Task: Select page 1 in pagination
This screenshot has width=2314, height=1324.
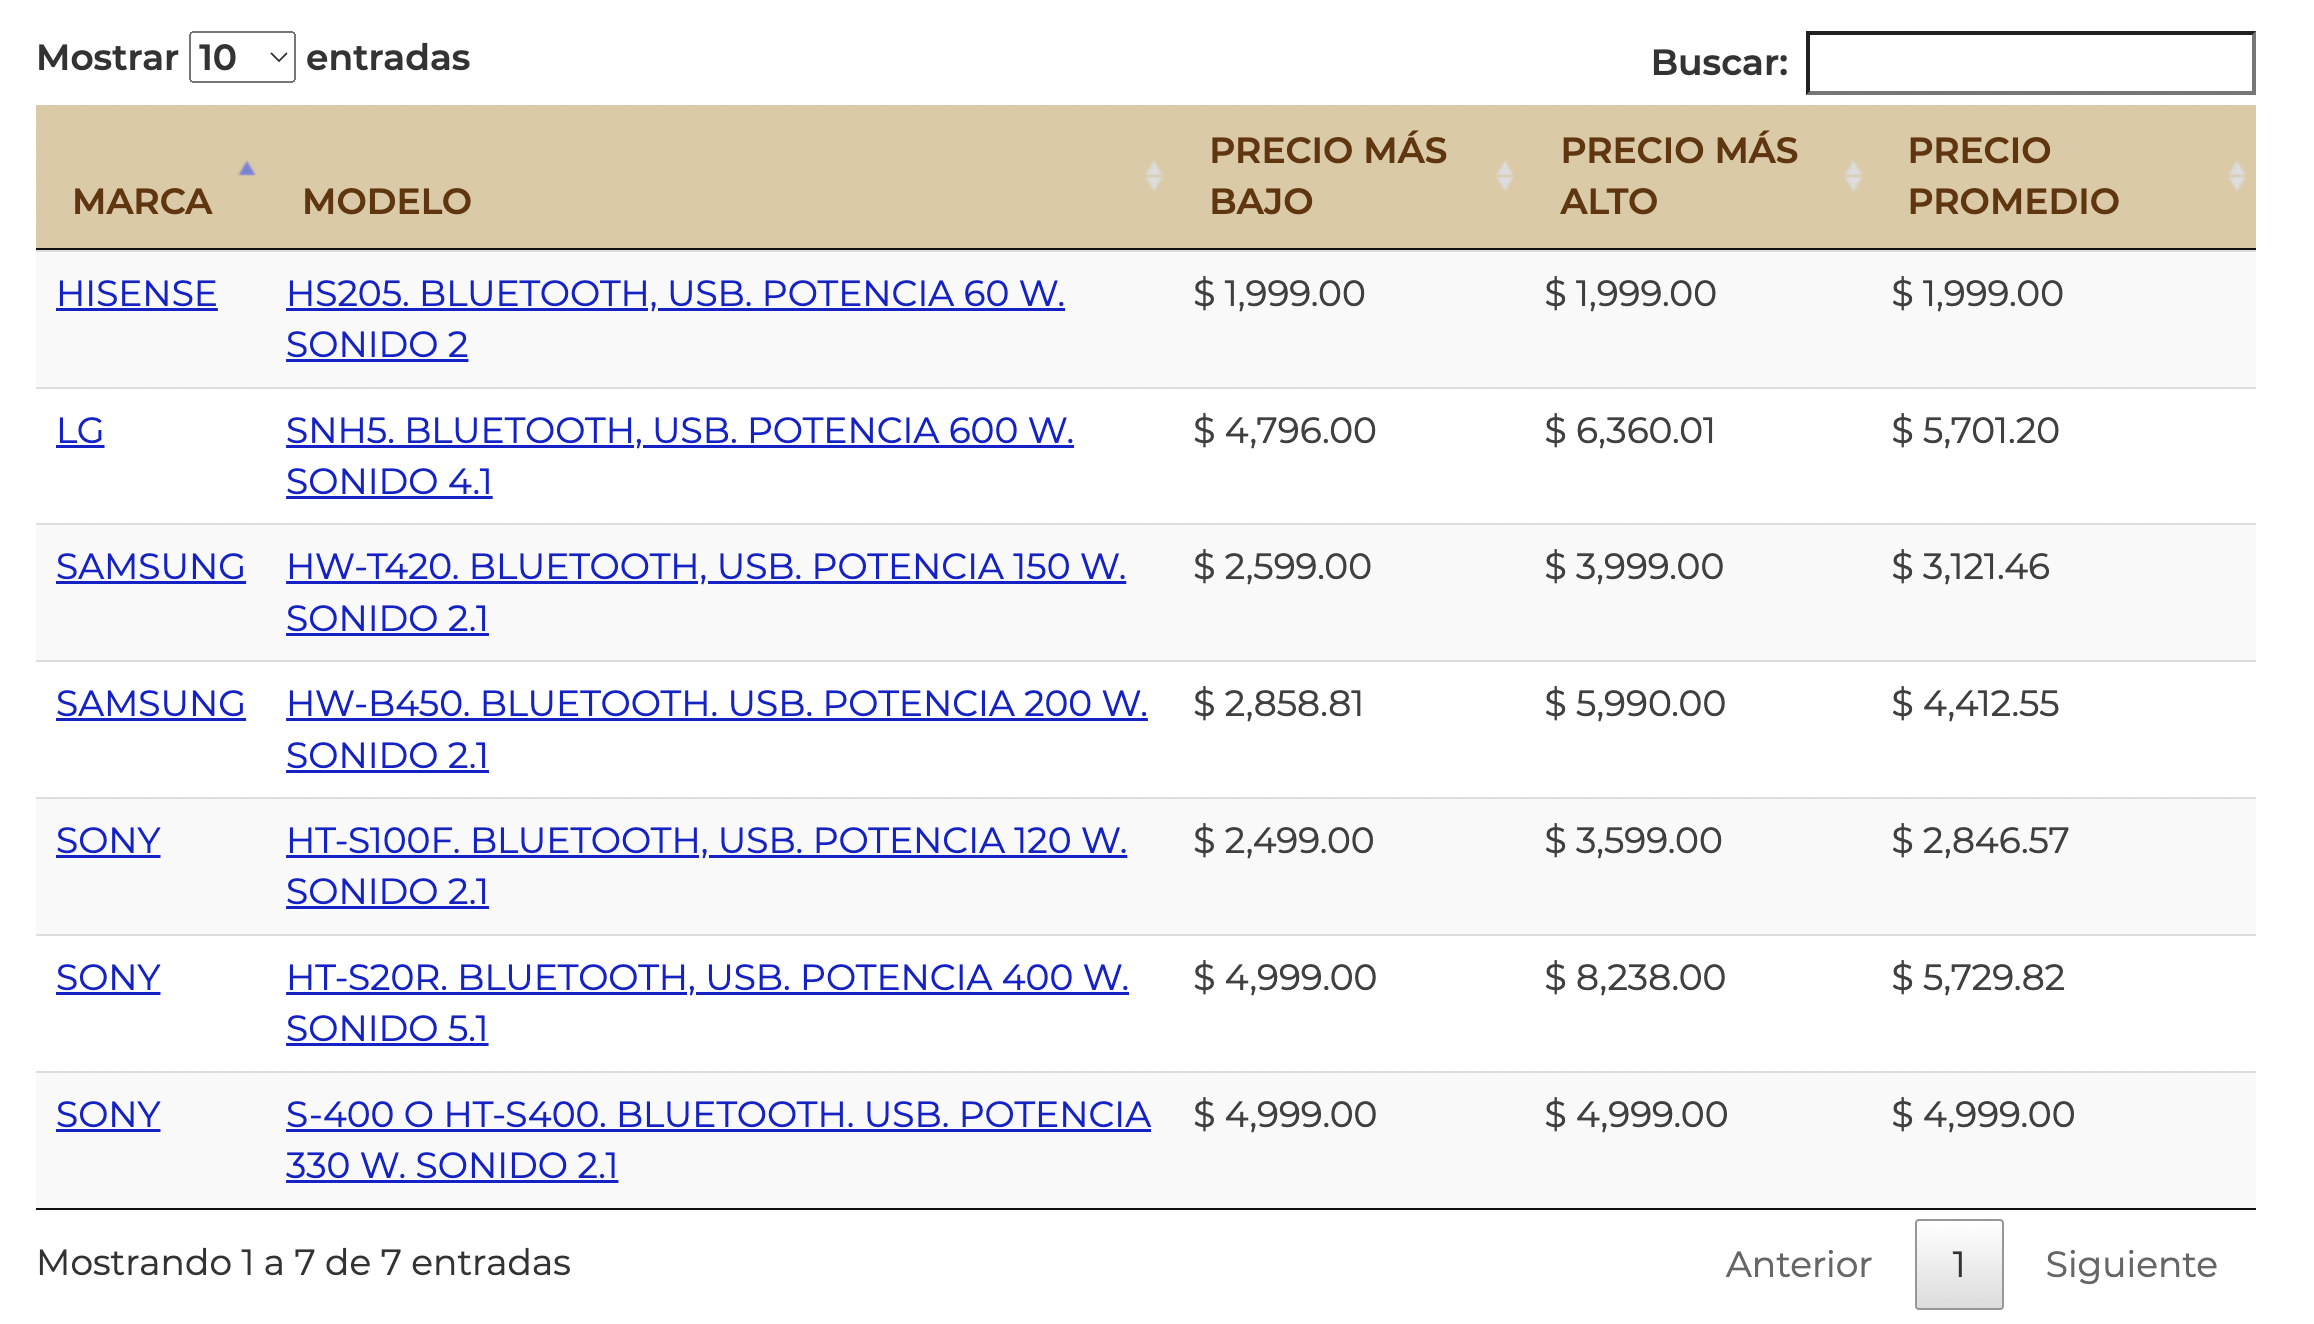Action: pyautogui.click(x=1958, y=1265)
